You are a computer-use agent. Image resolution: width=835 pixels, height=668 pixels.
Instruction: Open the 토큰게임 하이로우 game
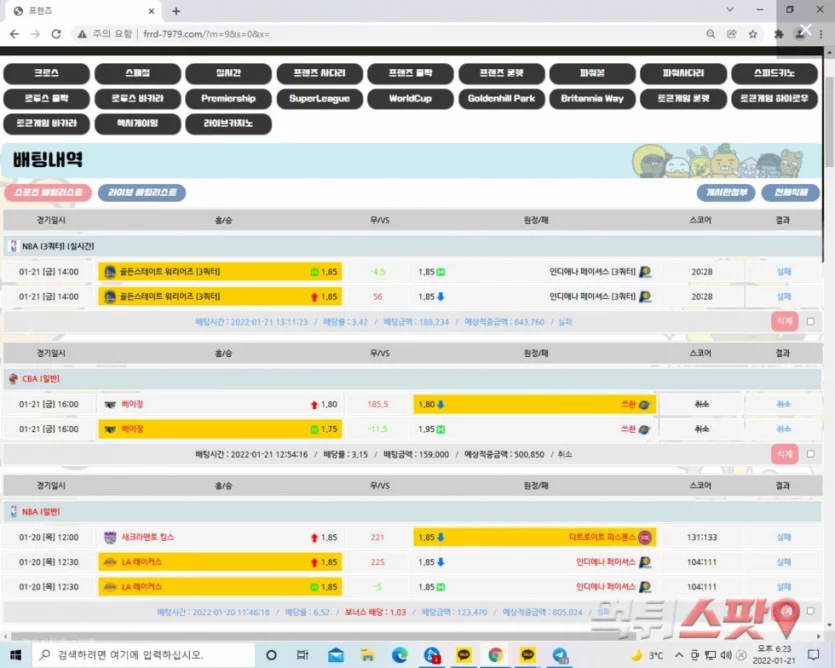[774, 99]
